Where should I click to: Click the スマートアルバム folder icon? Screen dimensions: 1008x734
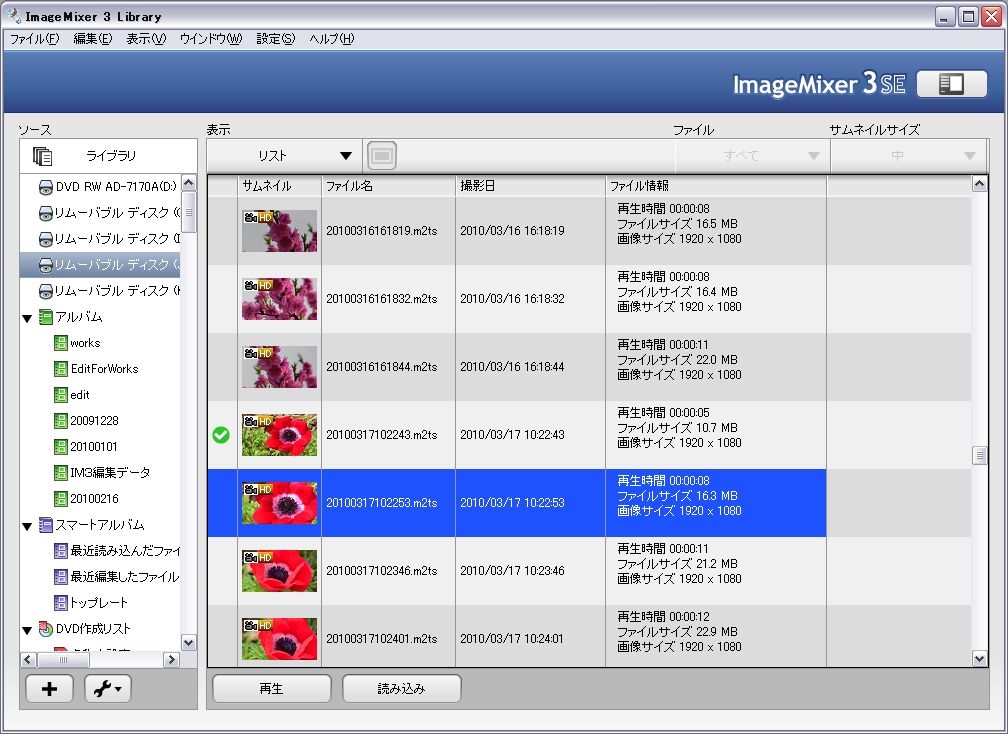click(x=46, y=525)
